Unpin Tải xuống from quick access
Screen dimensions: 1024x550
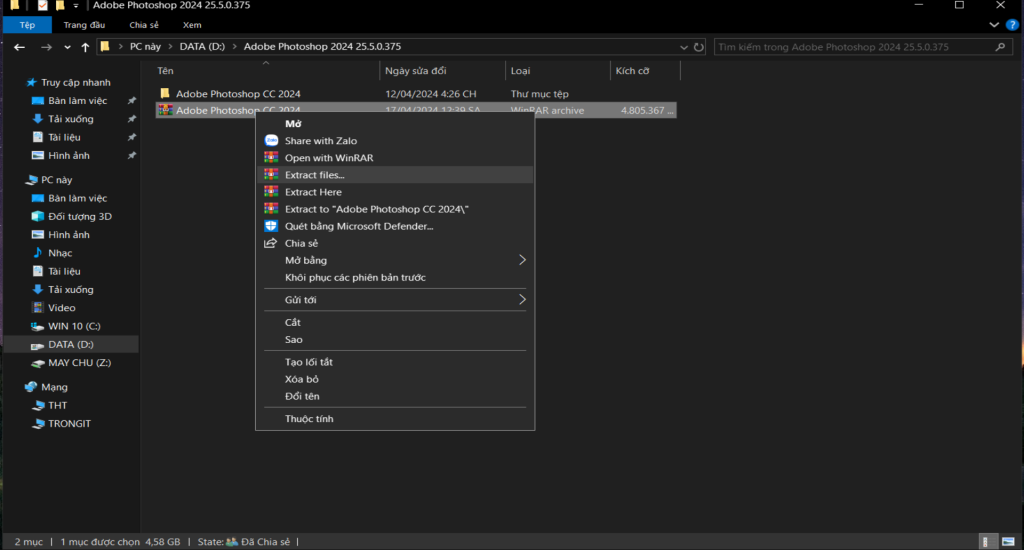click(x=132, y=119)
